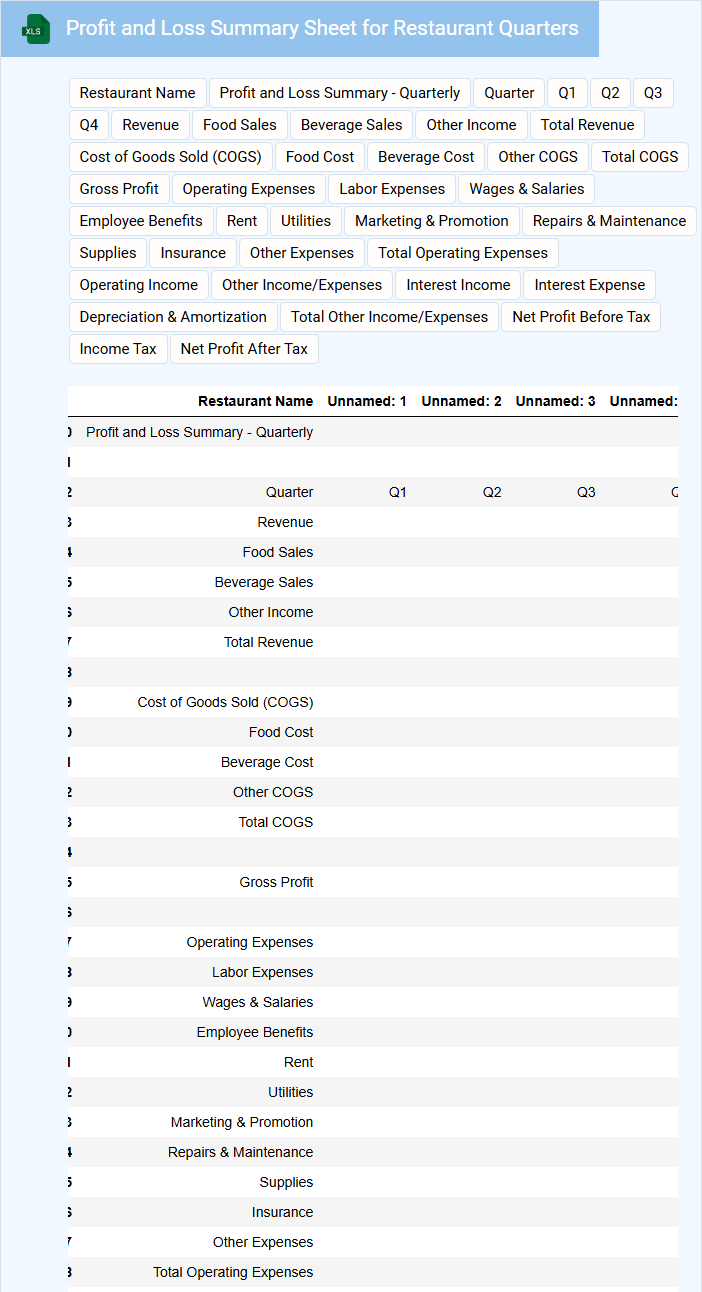
Task: Select the Cost of Goods Sold (COGS) tag
Action: click(170, 157)
